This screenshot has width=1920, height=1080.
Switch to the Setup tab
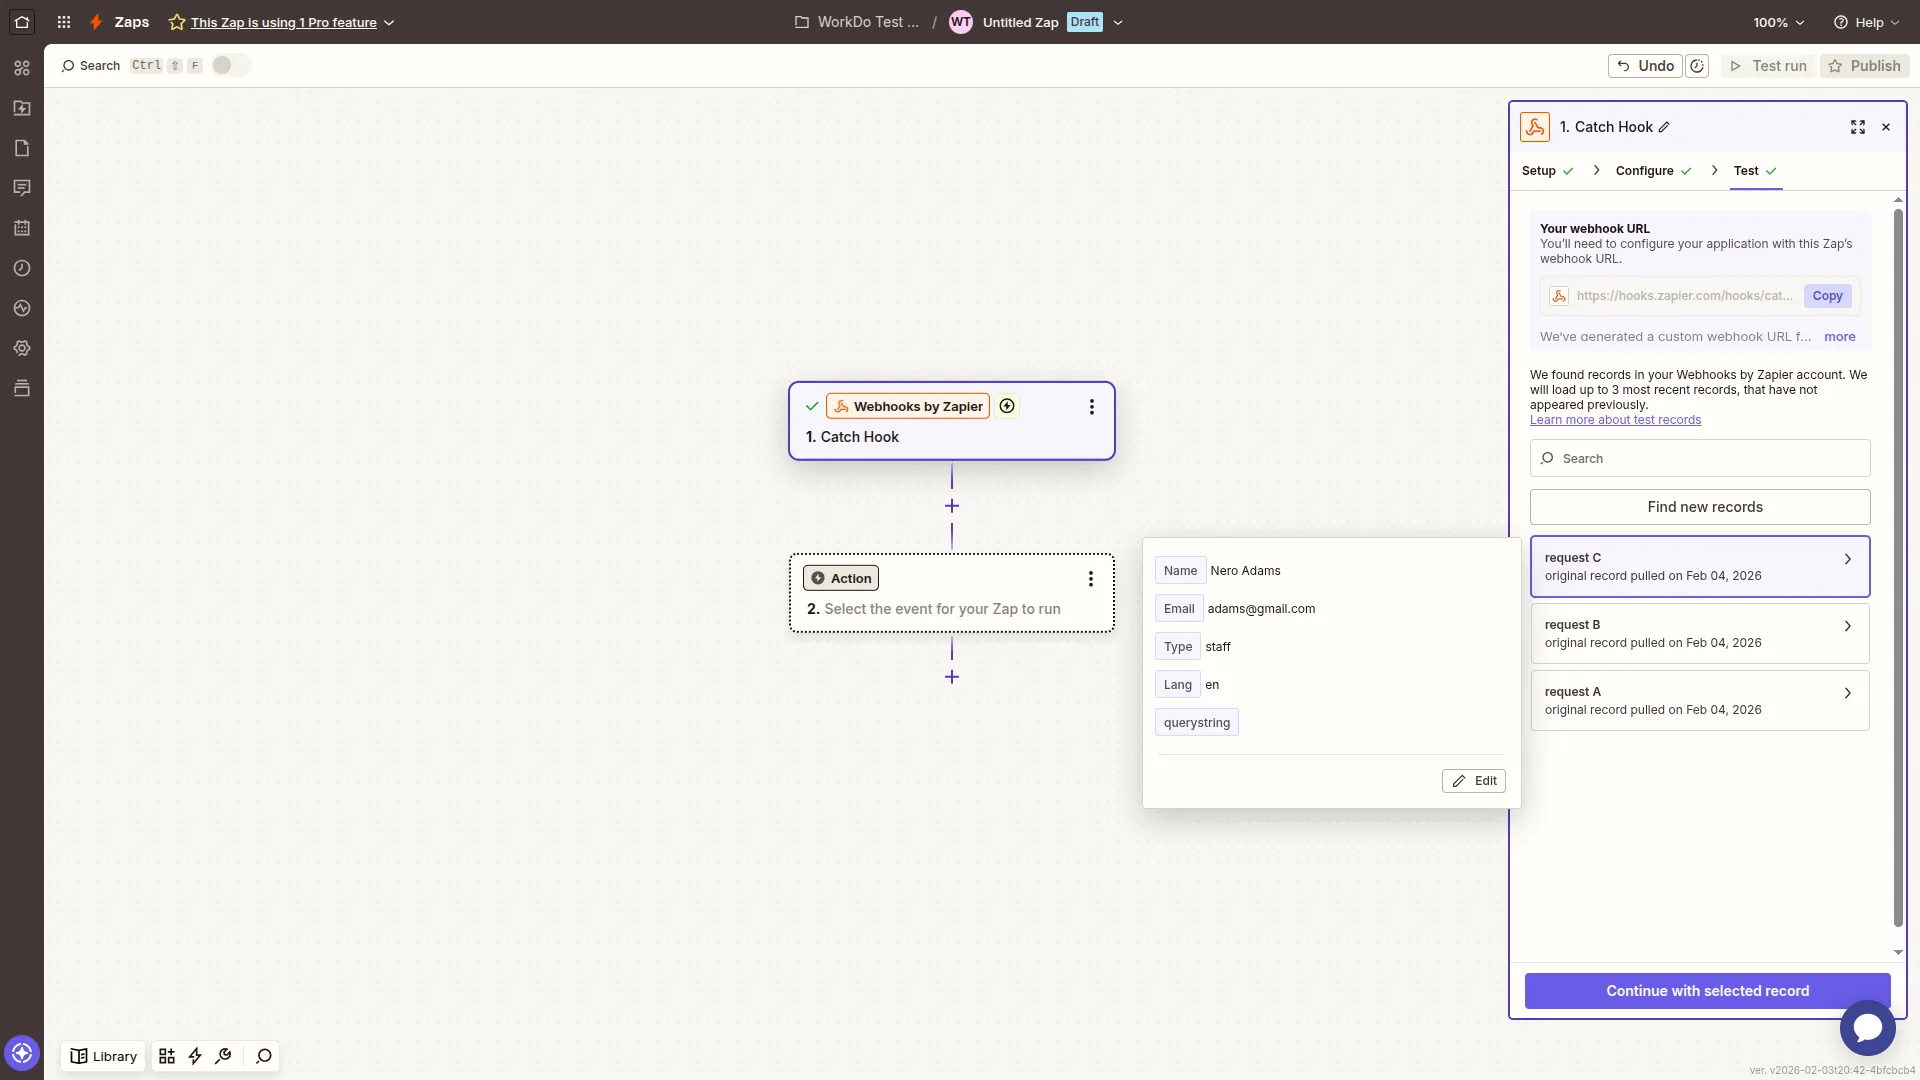pos(1540,170)
